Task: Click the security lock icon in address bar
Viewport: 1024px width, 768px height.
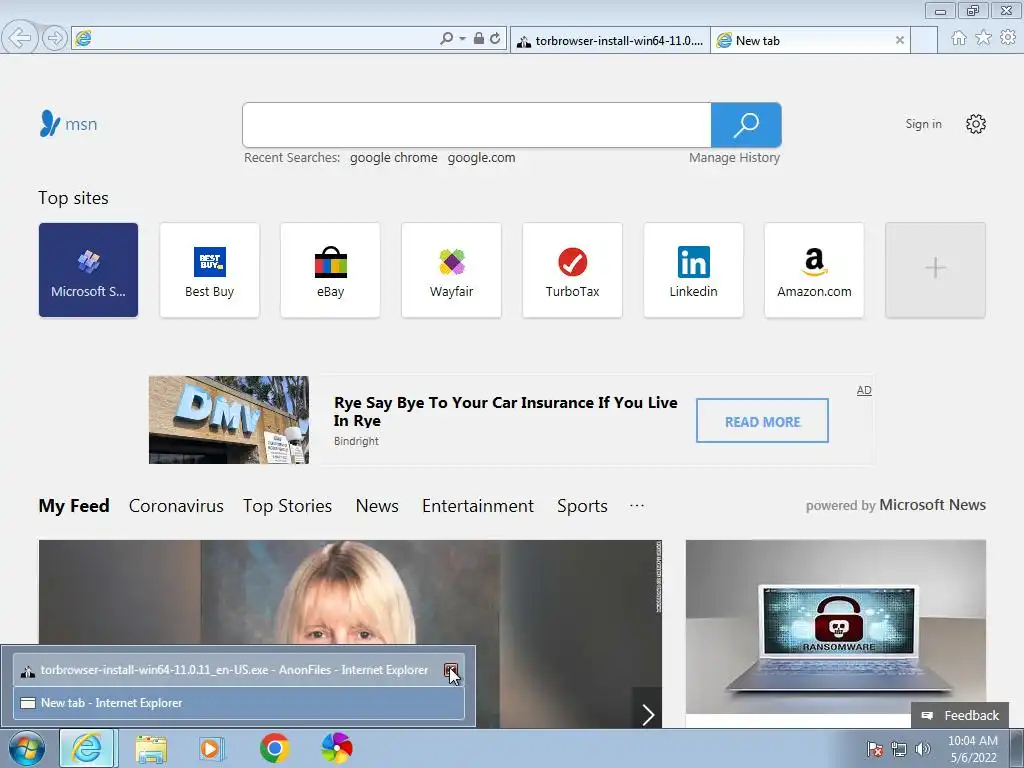Action: tap(479, 39)
